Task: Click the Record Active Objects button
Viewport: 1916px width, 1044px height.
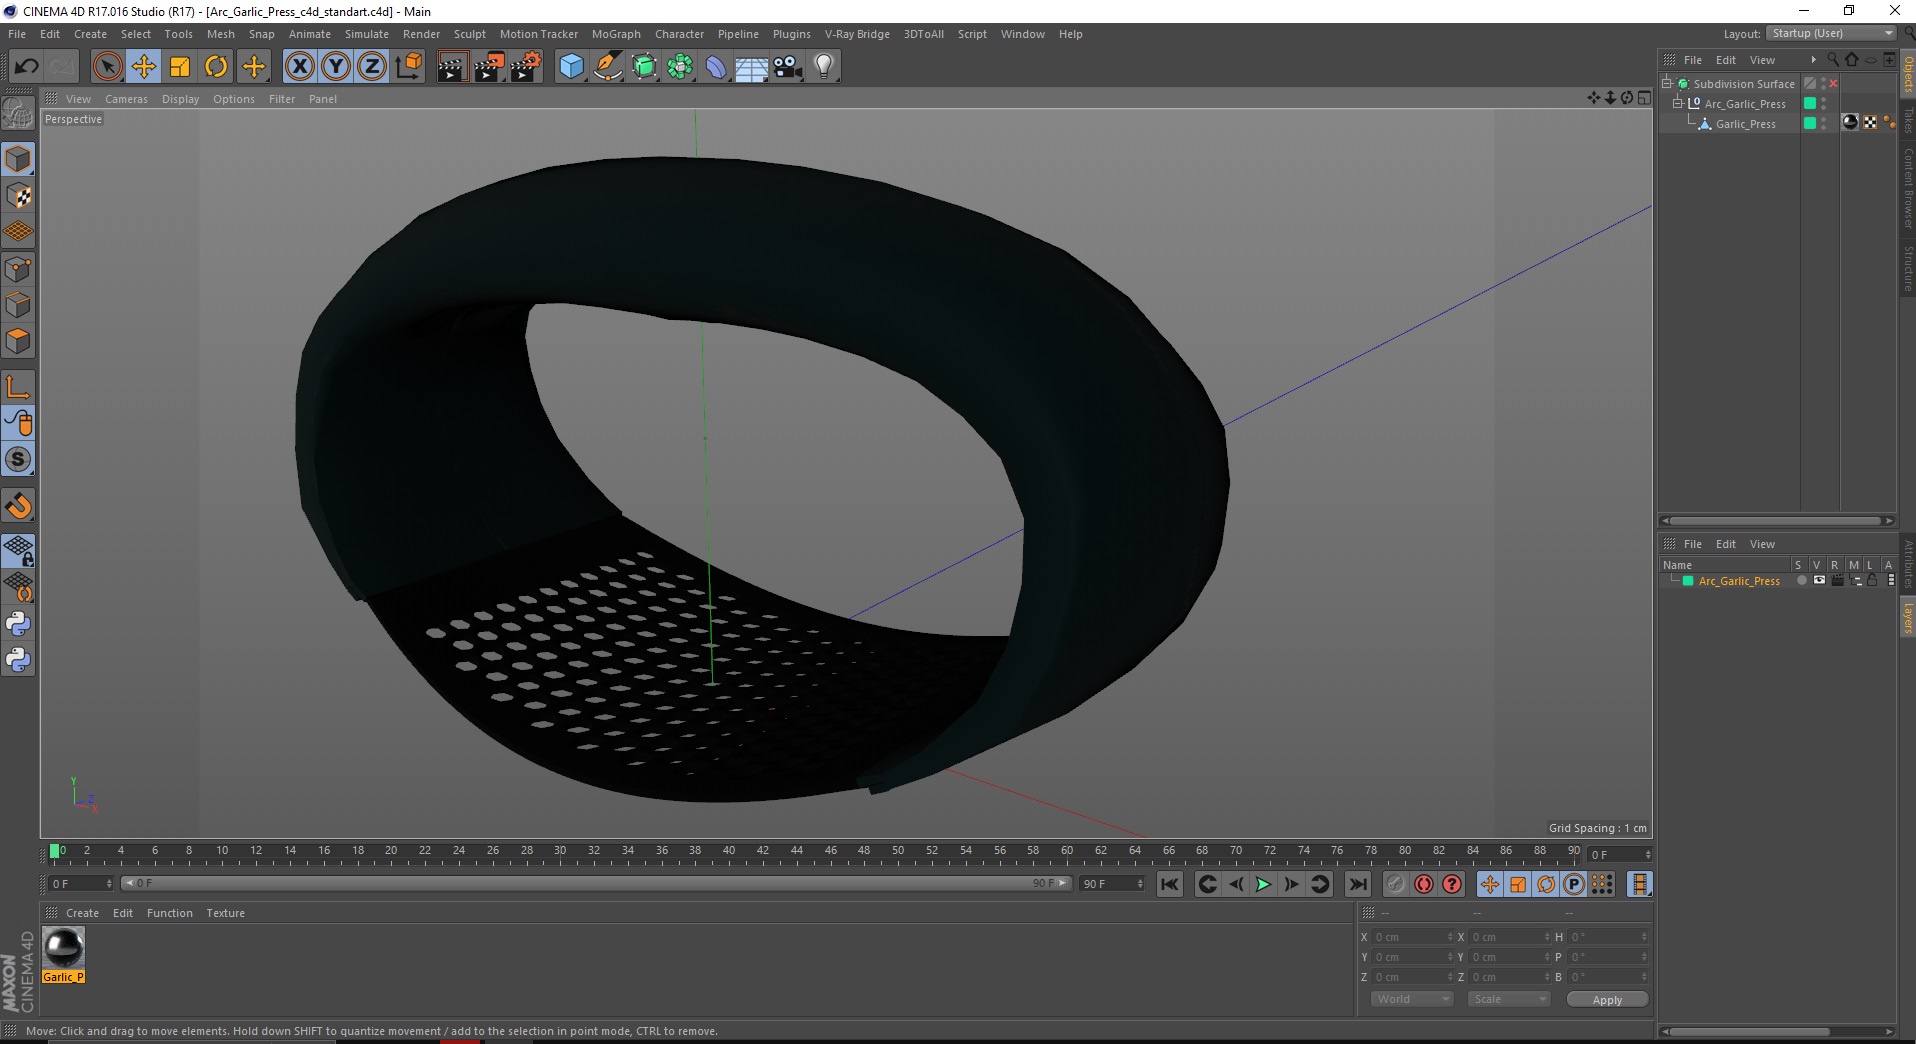Action: coord(1396,884)
